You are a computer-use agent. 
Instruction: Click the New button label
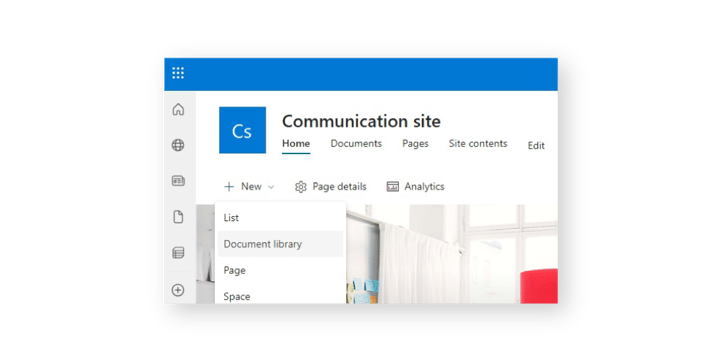pyautogui.click(x=251, y=186)
